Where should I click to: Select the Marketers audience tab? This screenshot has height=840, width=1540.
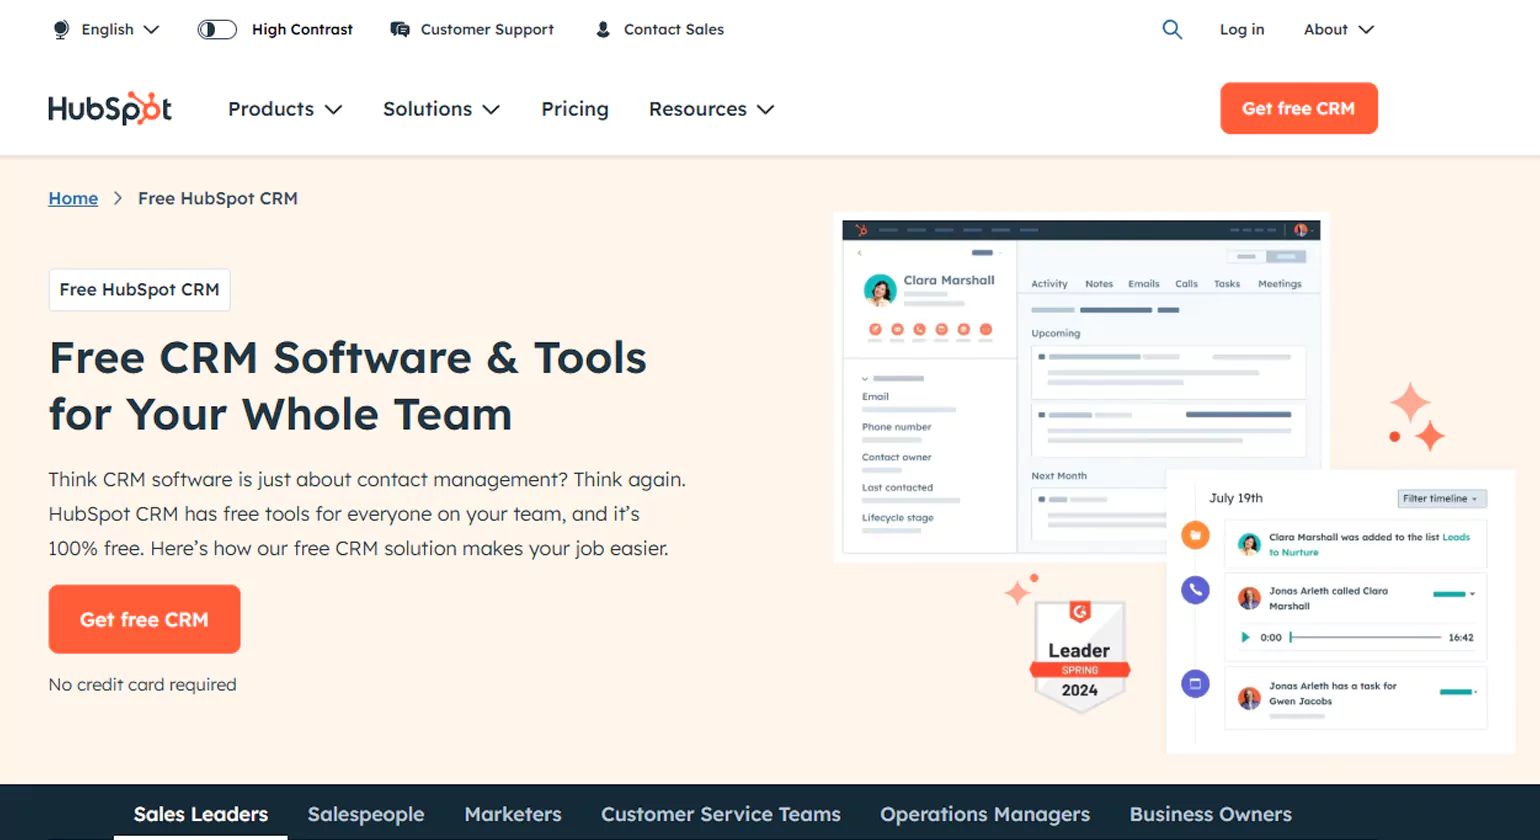(x=513, y=815)
